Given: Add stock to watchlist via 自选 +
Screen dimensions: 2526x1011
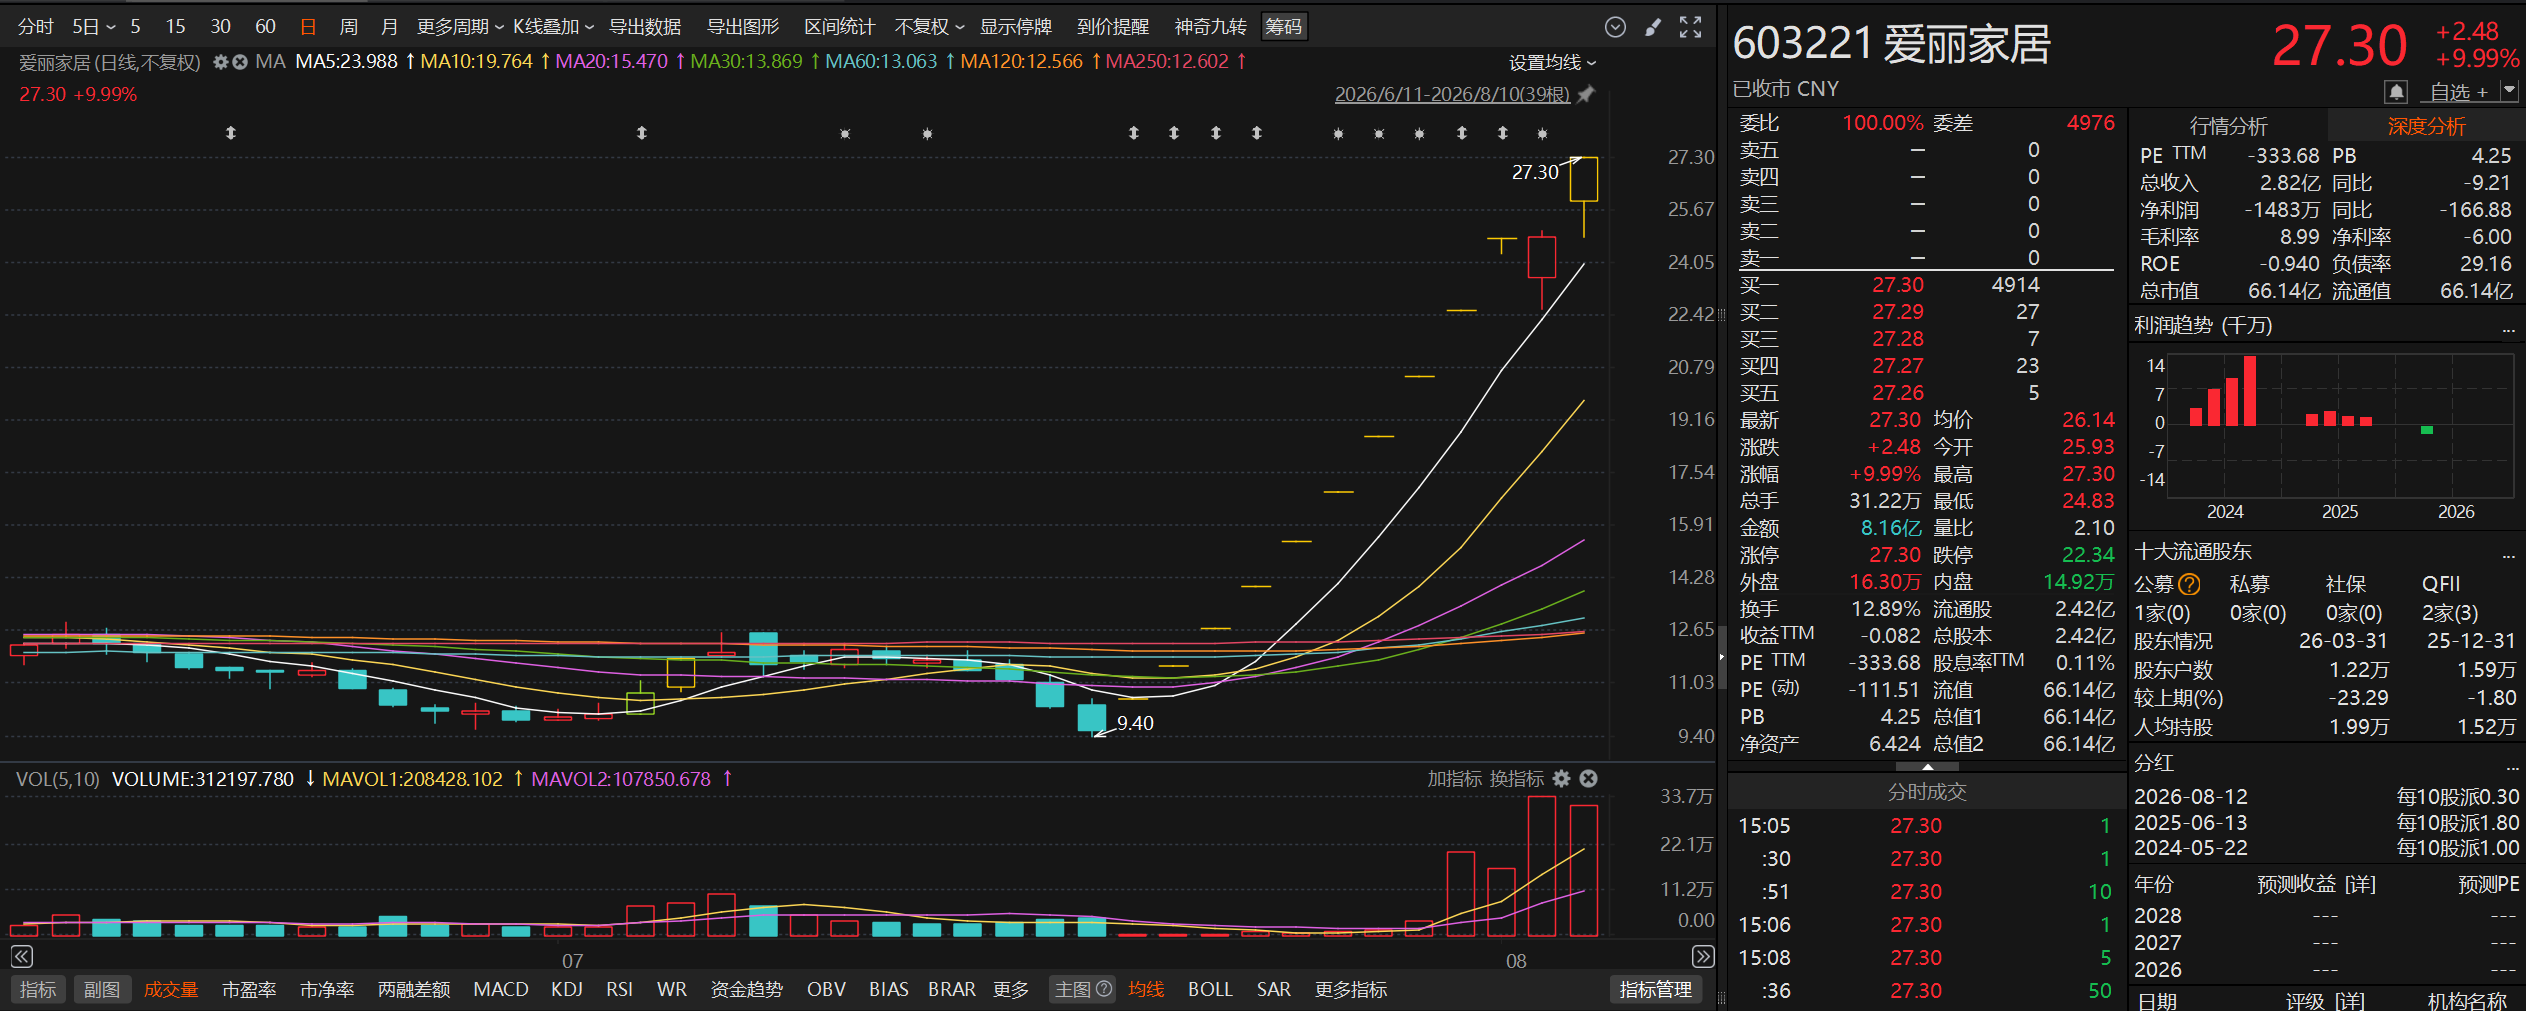Looking at the screenshot, I should click(x=2459, y=92).
